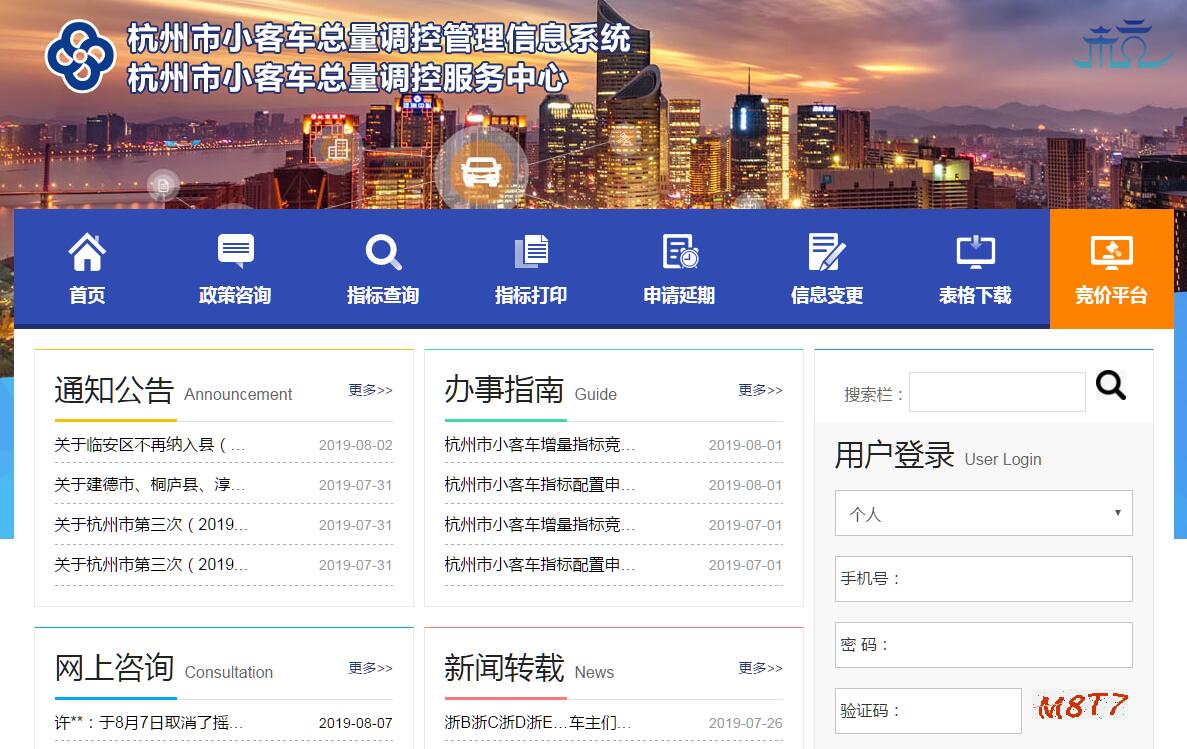Click the home house icon (首页)
This screenshot has width=1187, height=749.
tap(87, 253)
